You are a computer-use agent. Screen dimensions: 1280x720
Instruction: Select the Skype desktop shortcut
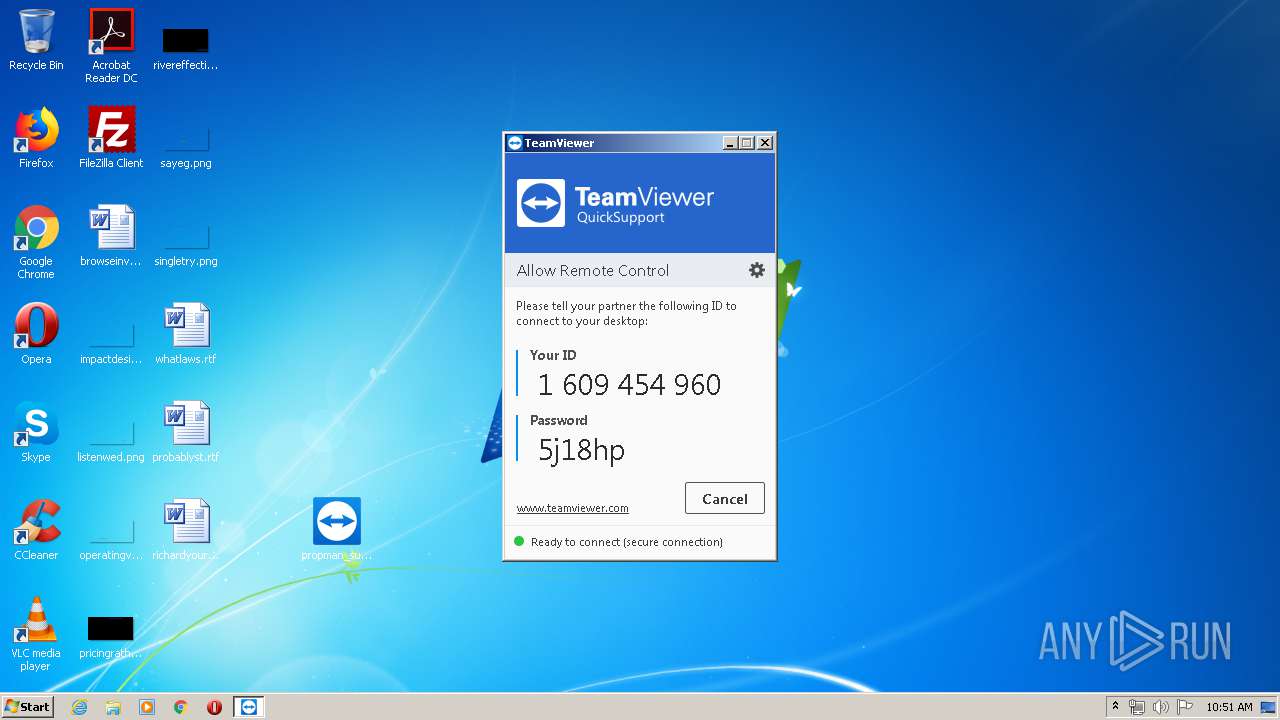(36, 432)
